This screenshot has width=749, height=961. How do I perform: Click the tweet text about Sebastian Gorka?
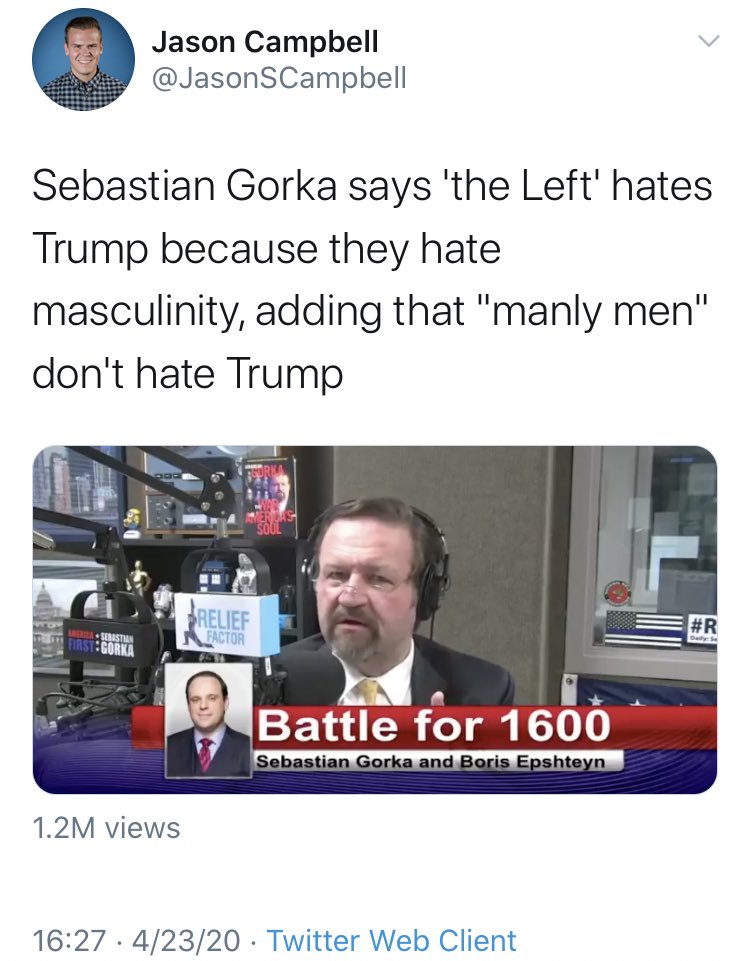(x=372, y=279)
